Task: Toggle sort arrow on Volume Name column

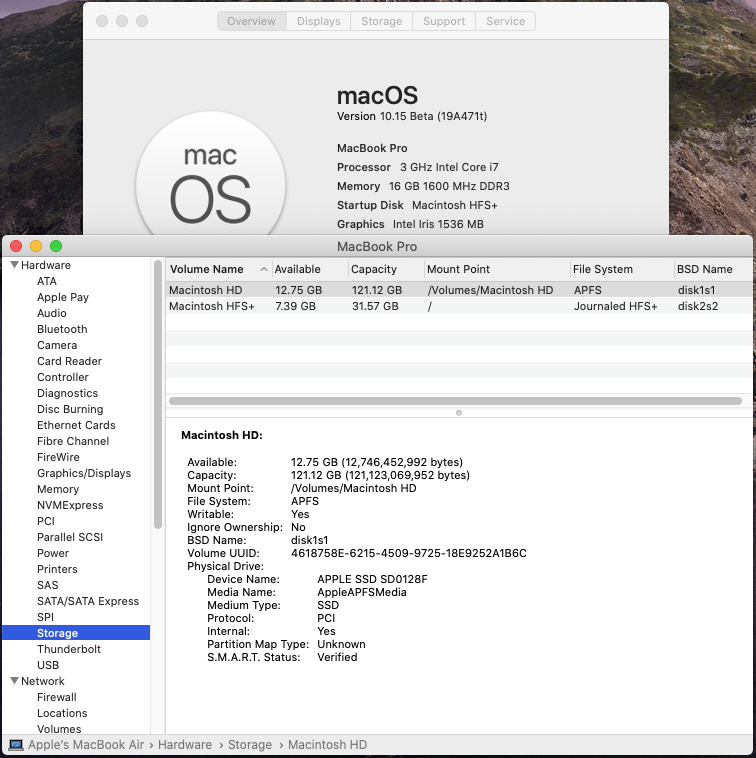Action: coord(264,269)
